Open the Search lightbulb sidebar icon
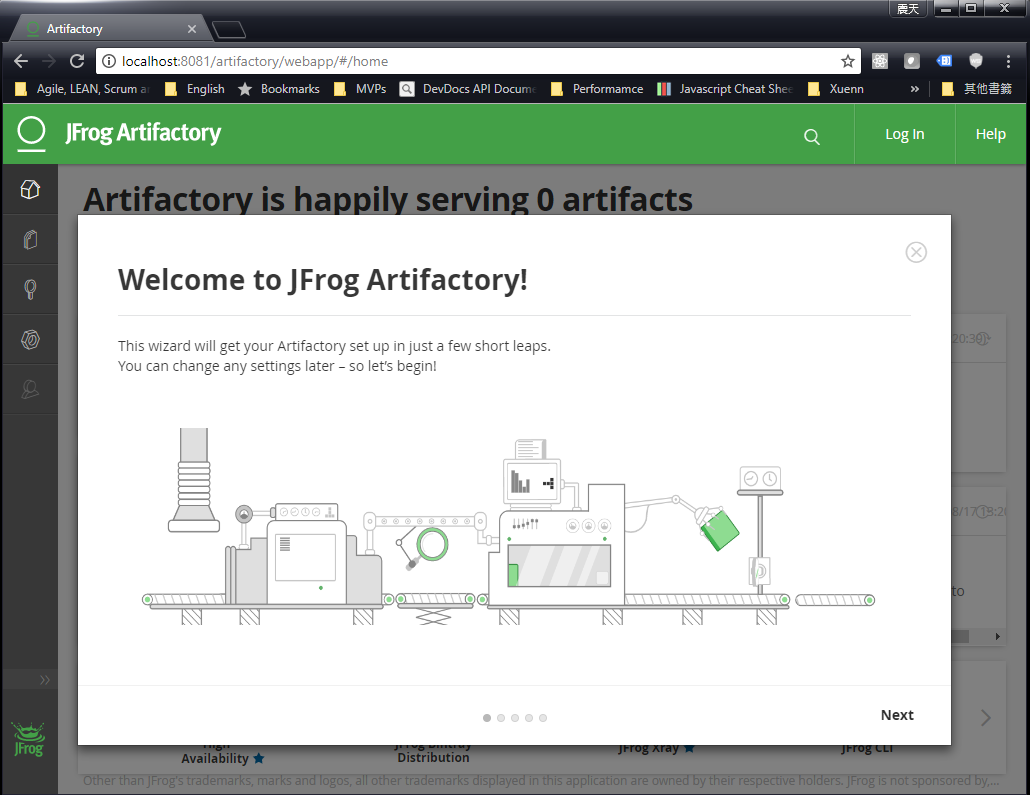The width and height of the screenshot is (1030, 795). coord(30,290)
